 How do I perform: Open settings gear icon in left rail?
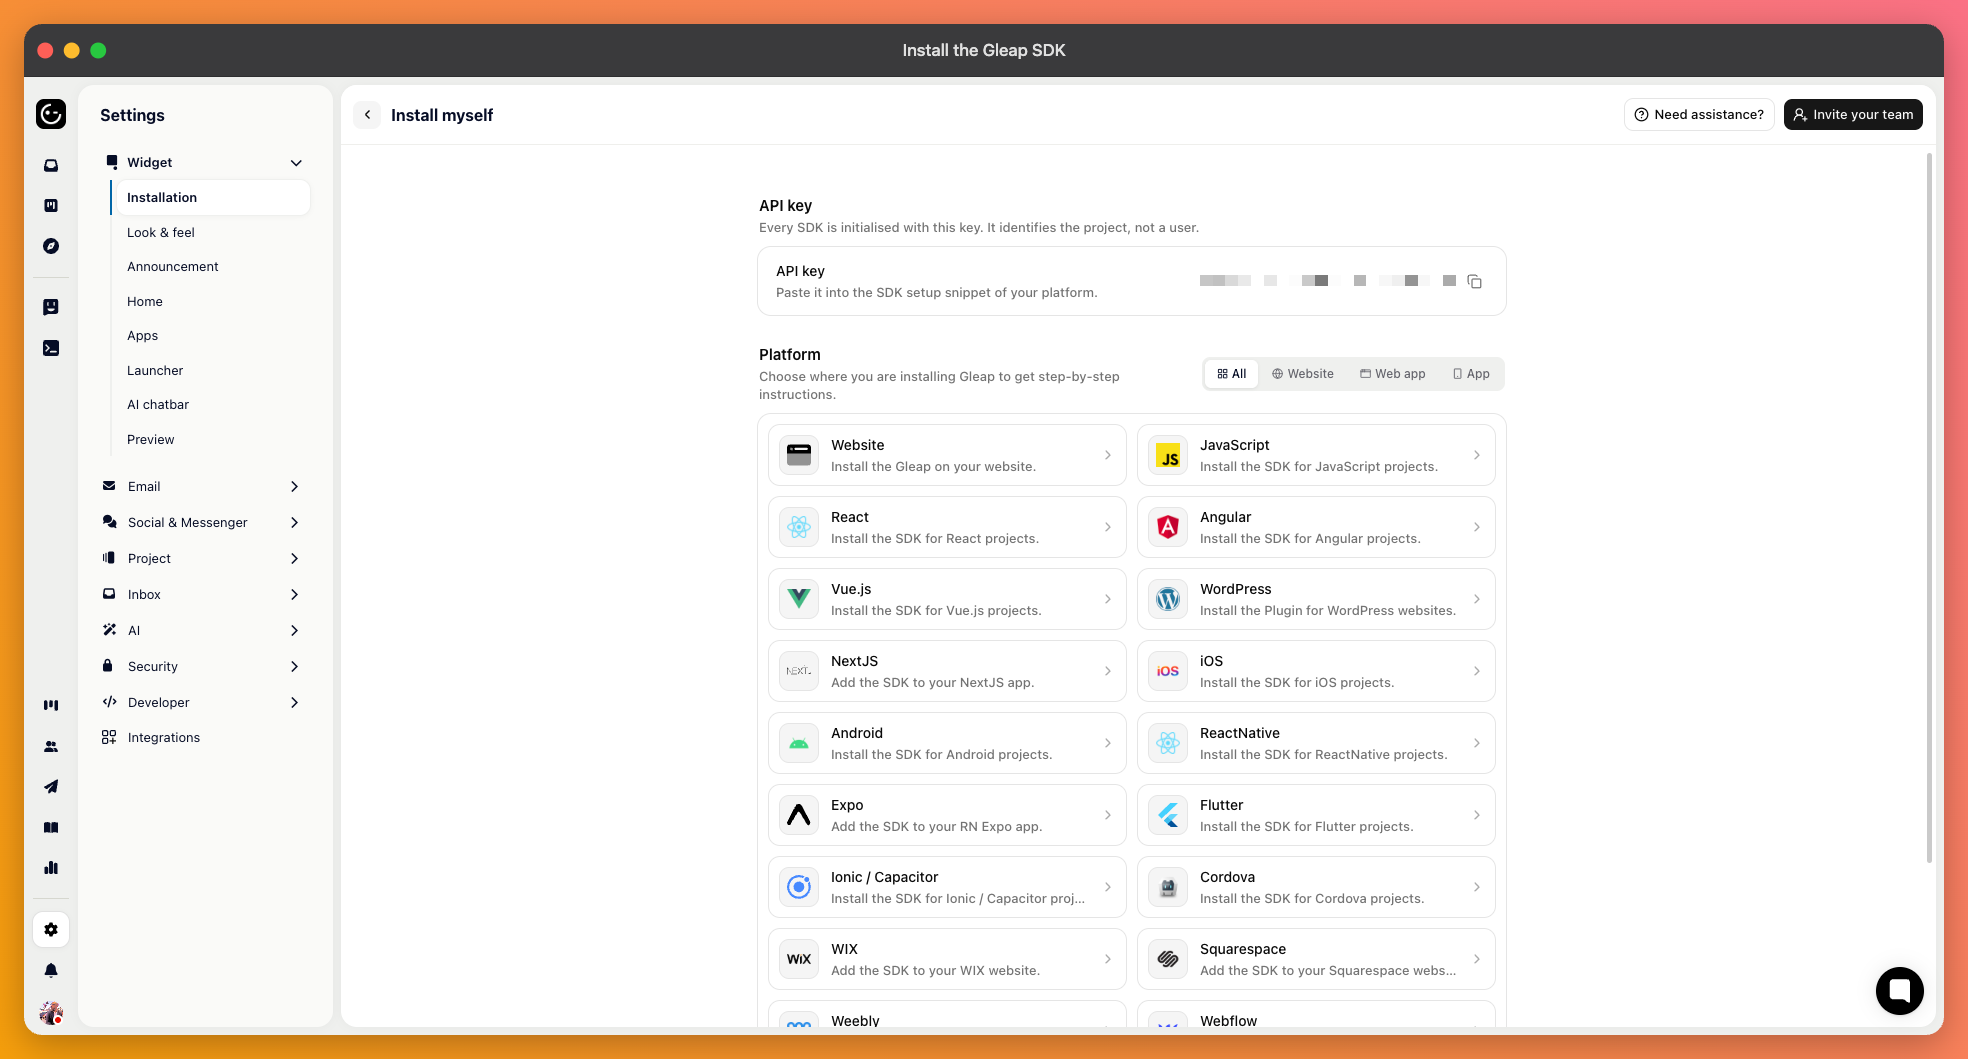click(51, 929)
